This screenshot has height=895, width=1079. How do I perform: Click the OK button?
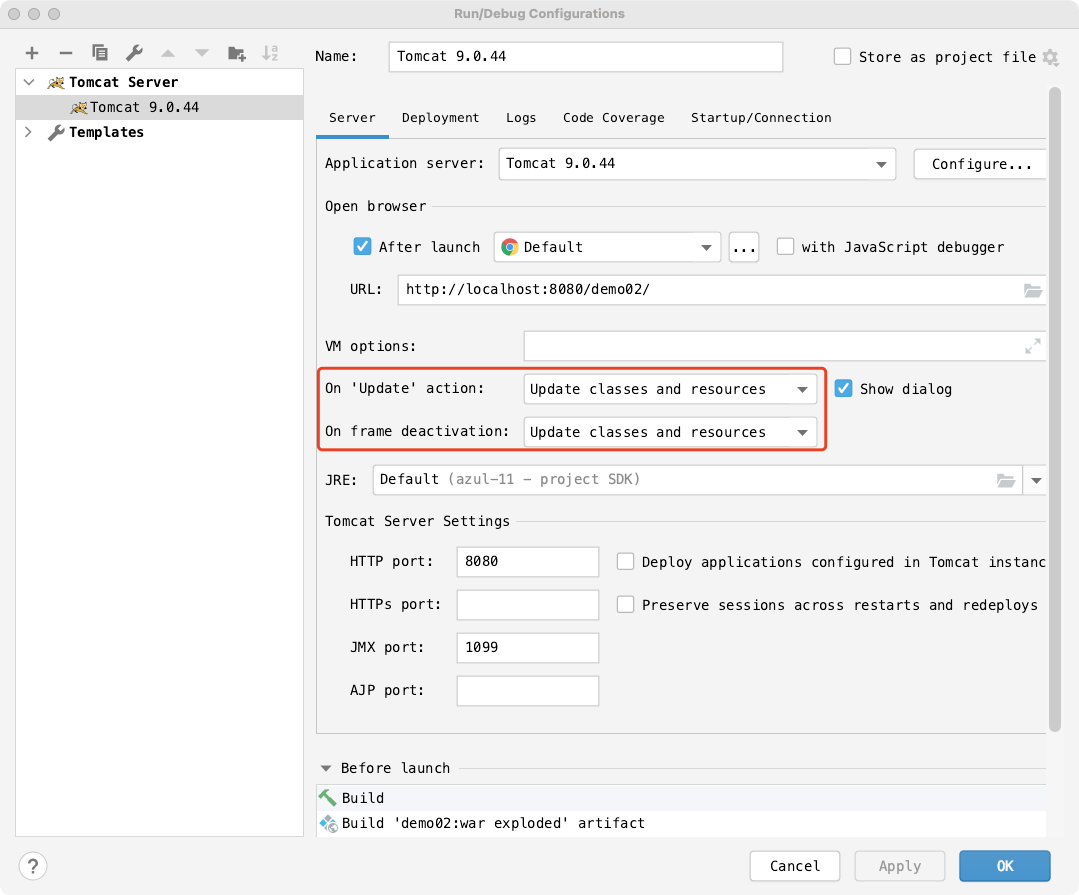click(1005, 866)
